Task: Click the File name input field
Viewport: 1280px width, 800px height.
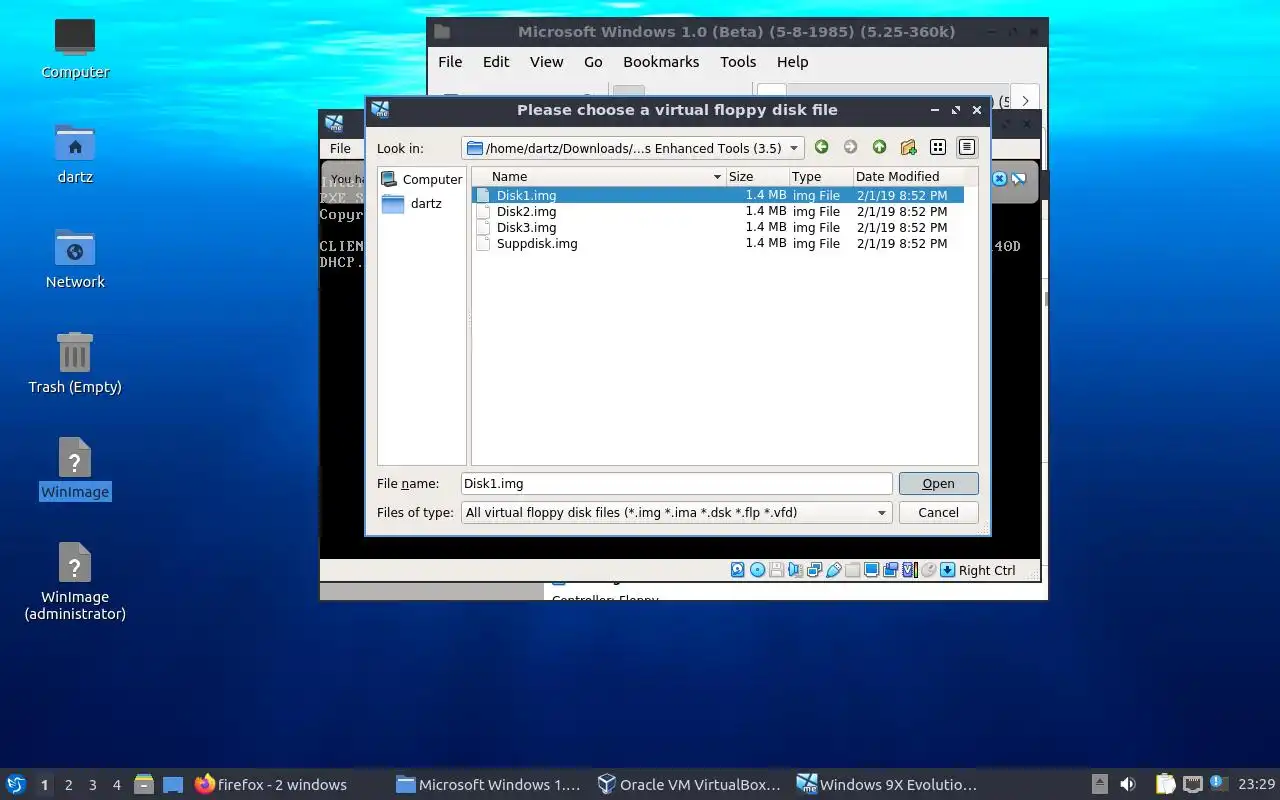Action: (677, 483)
